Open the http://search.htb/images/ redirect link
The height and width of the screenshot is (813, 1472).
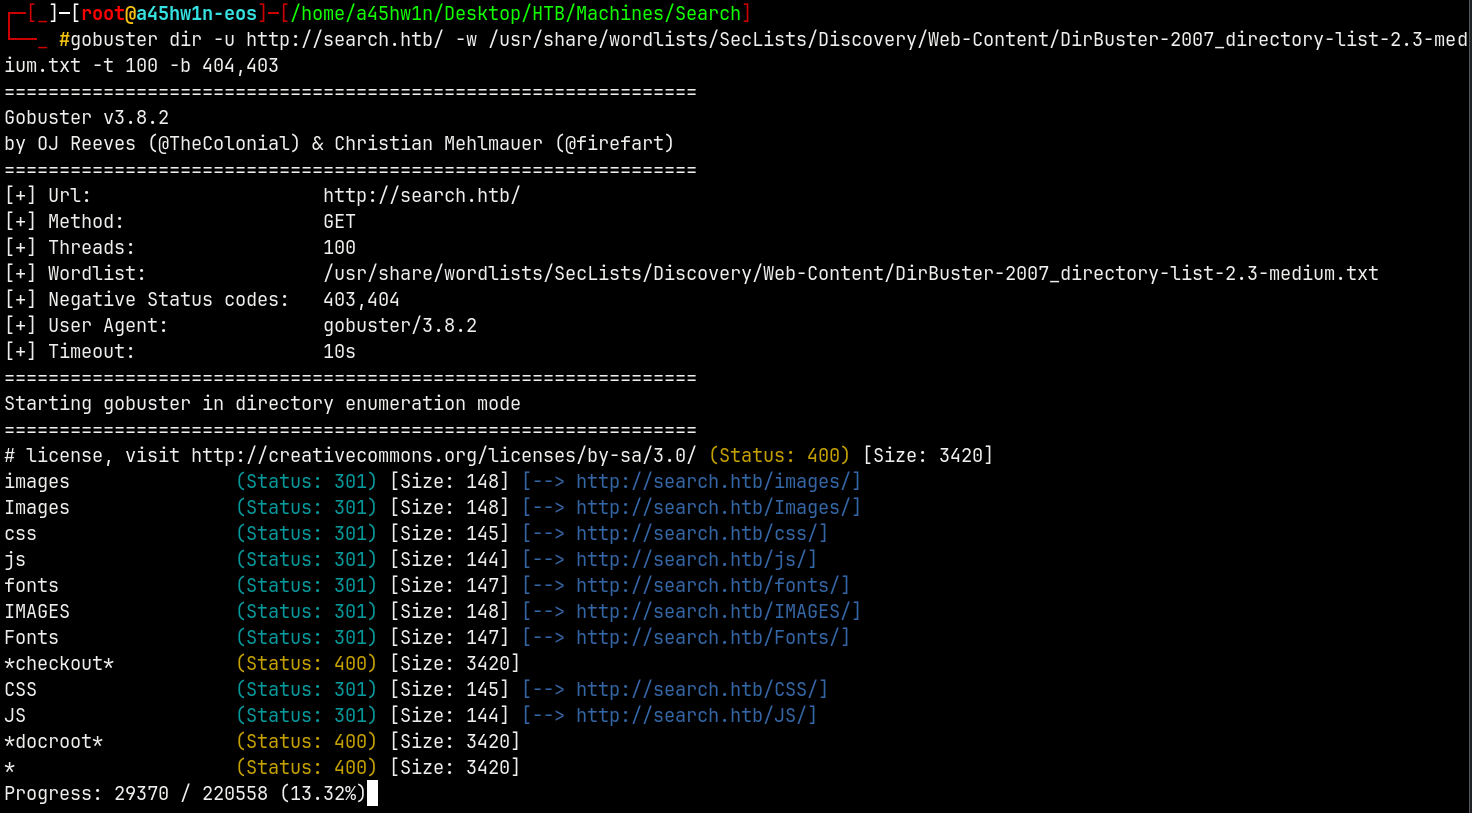click(717, 482)
